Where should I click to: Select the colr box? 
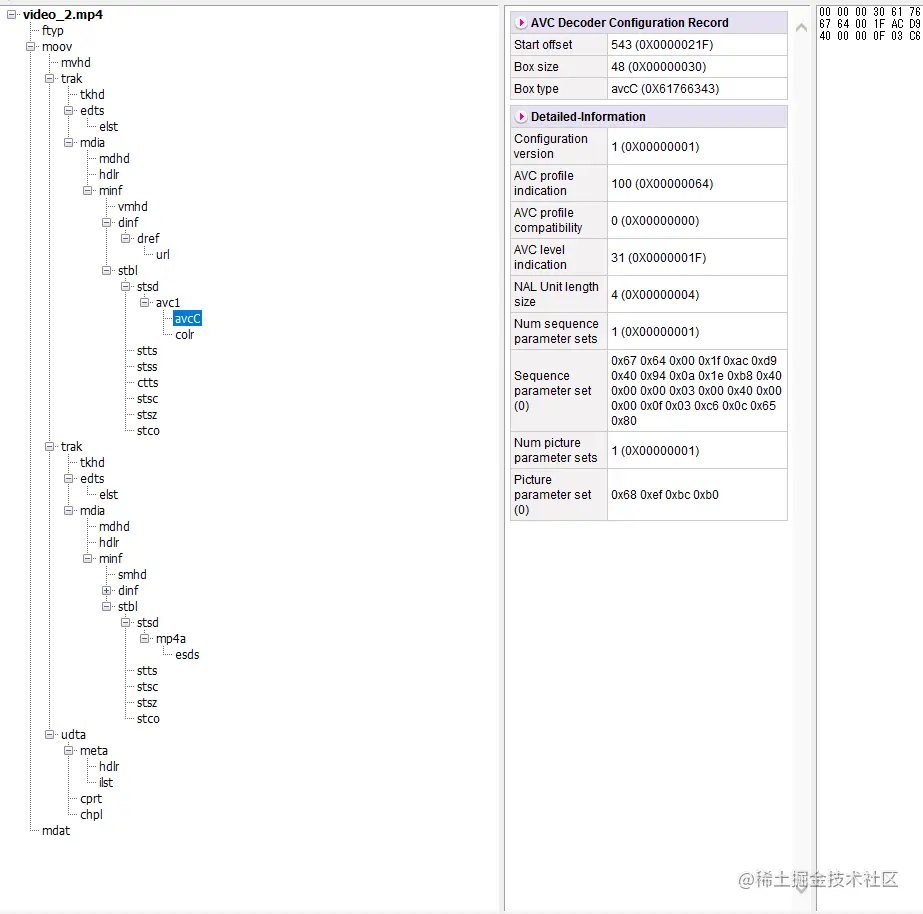click(184, 334)
